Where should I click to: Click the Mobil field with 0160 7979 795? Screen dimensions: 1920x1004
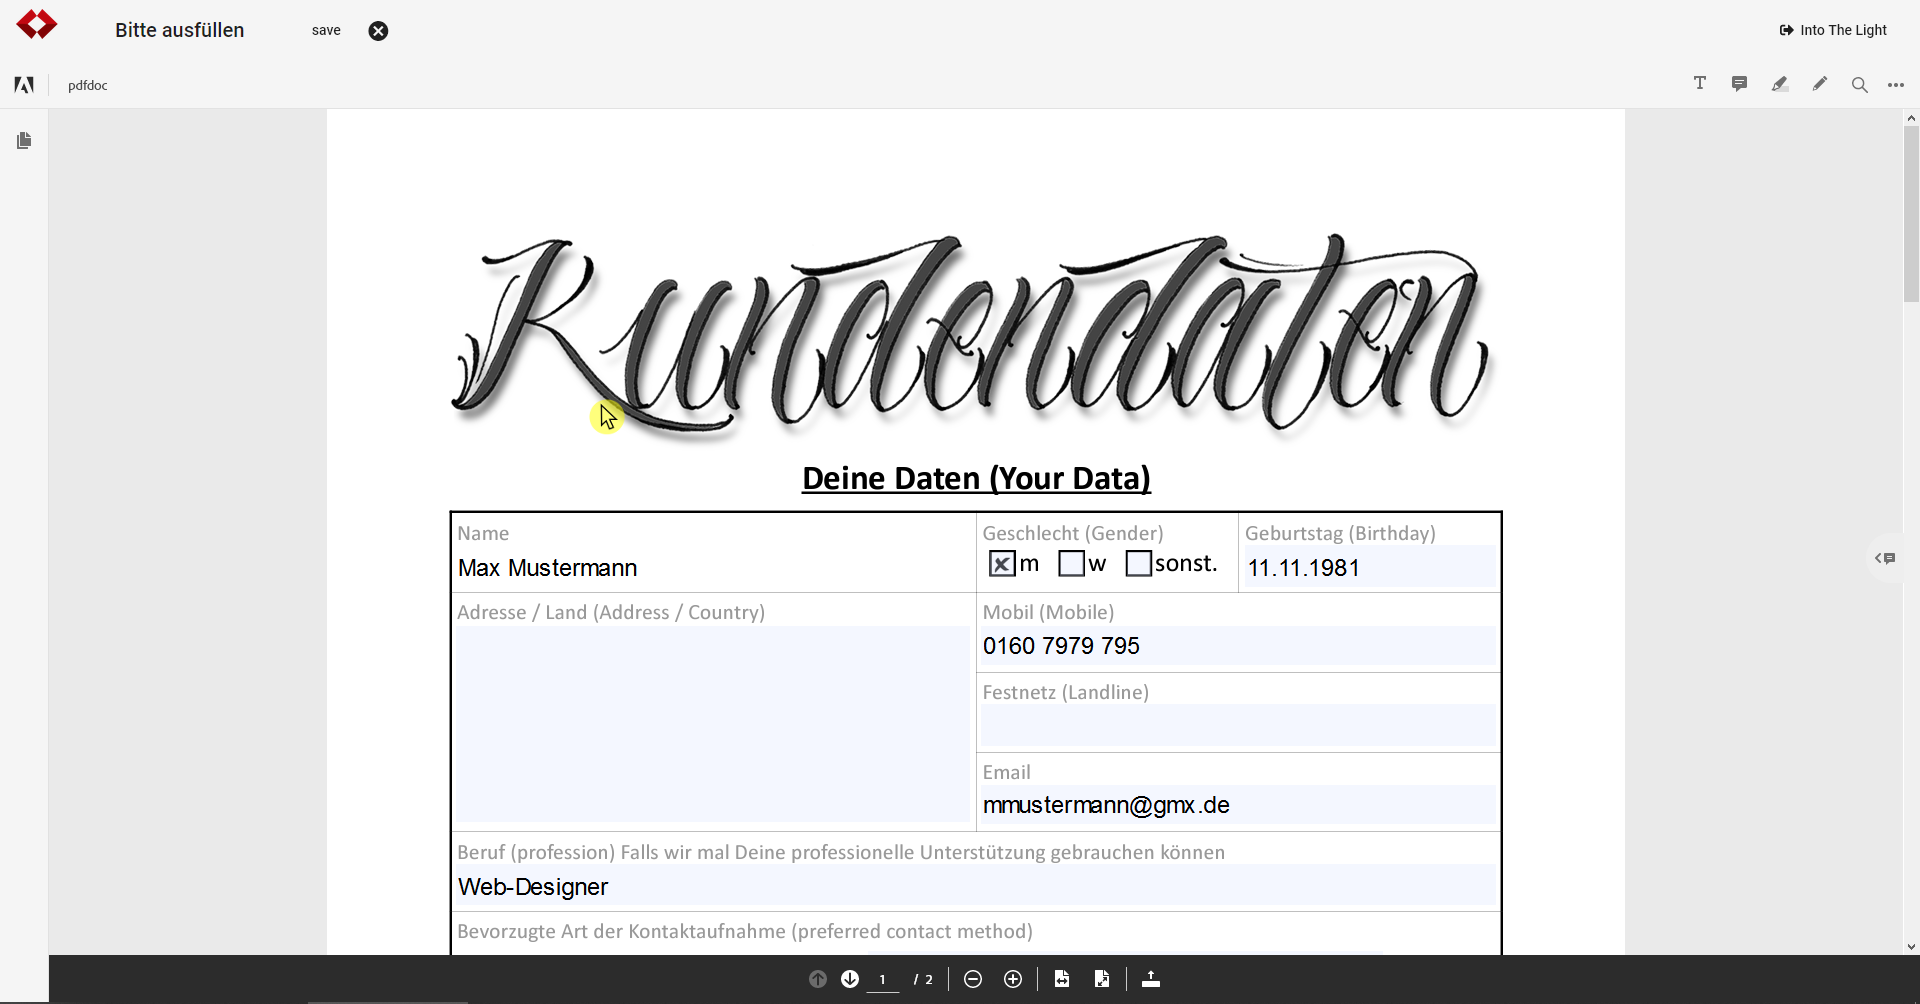(1238, 646)
